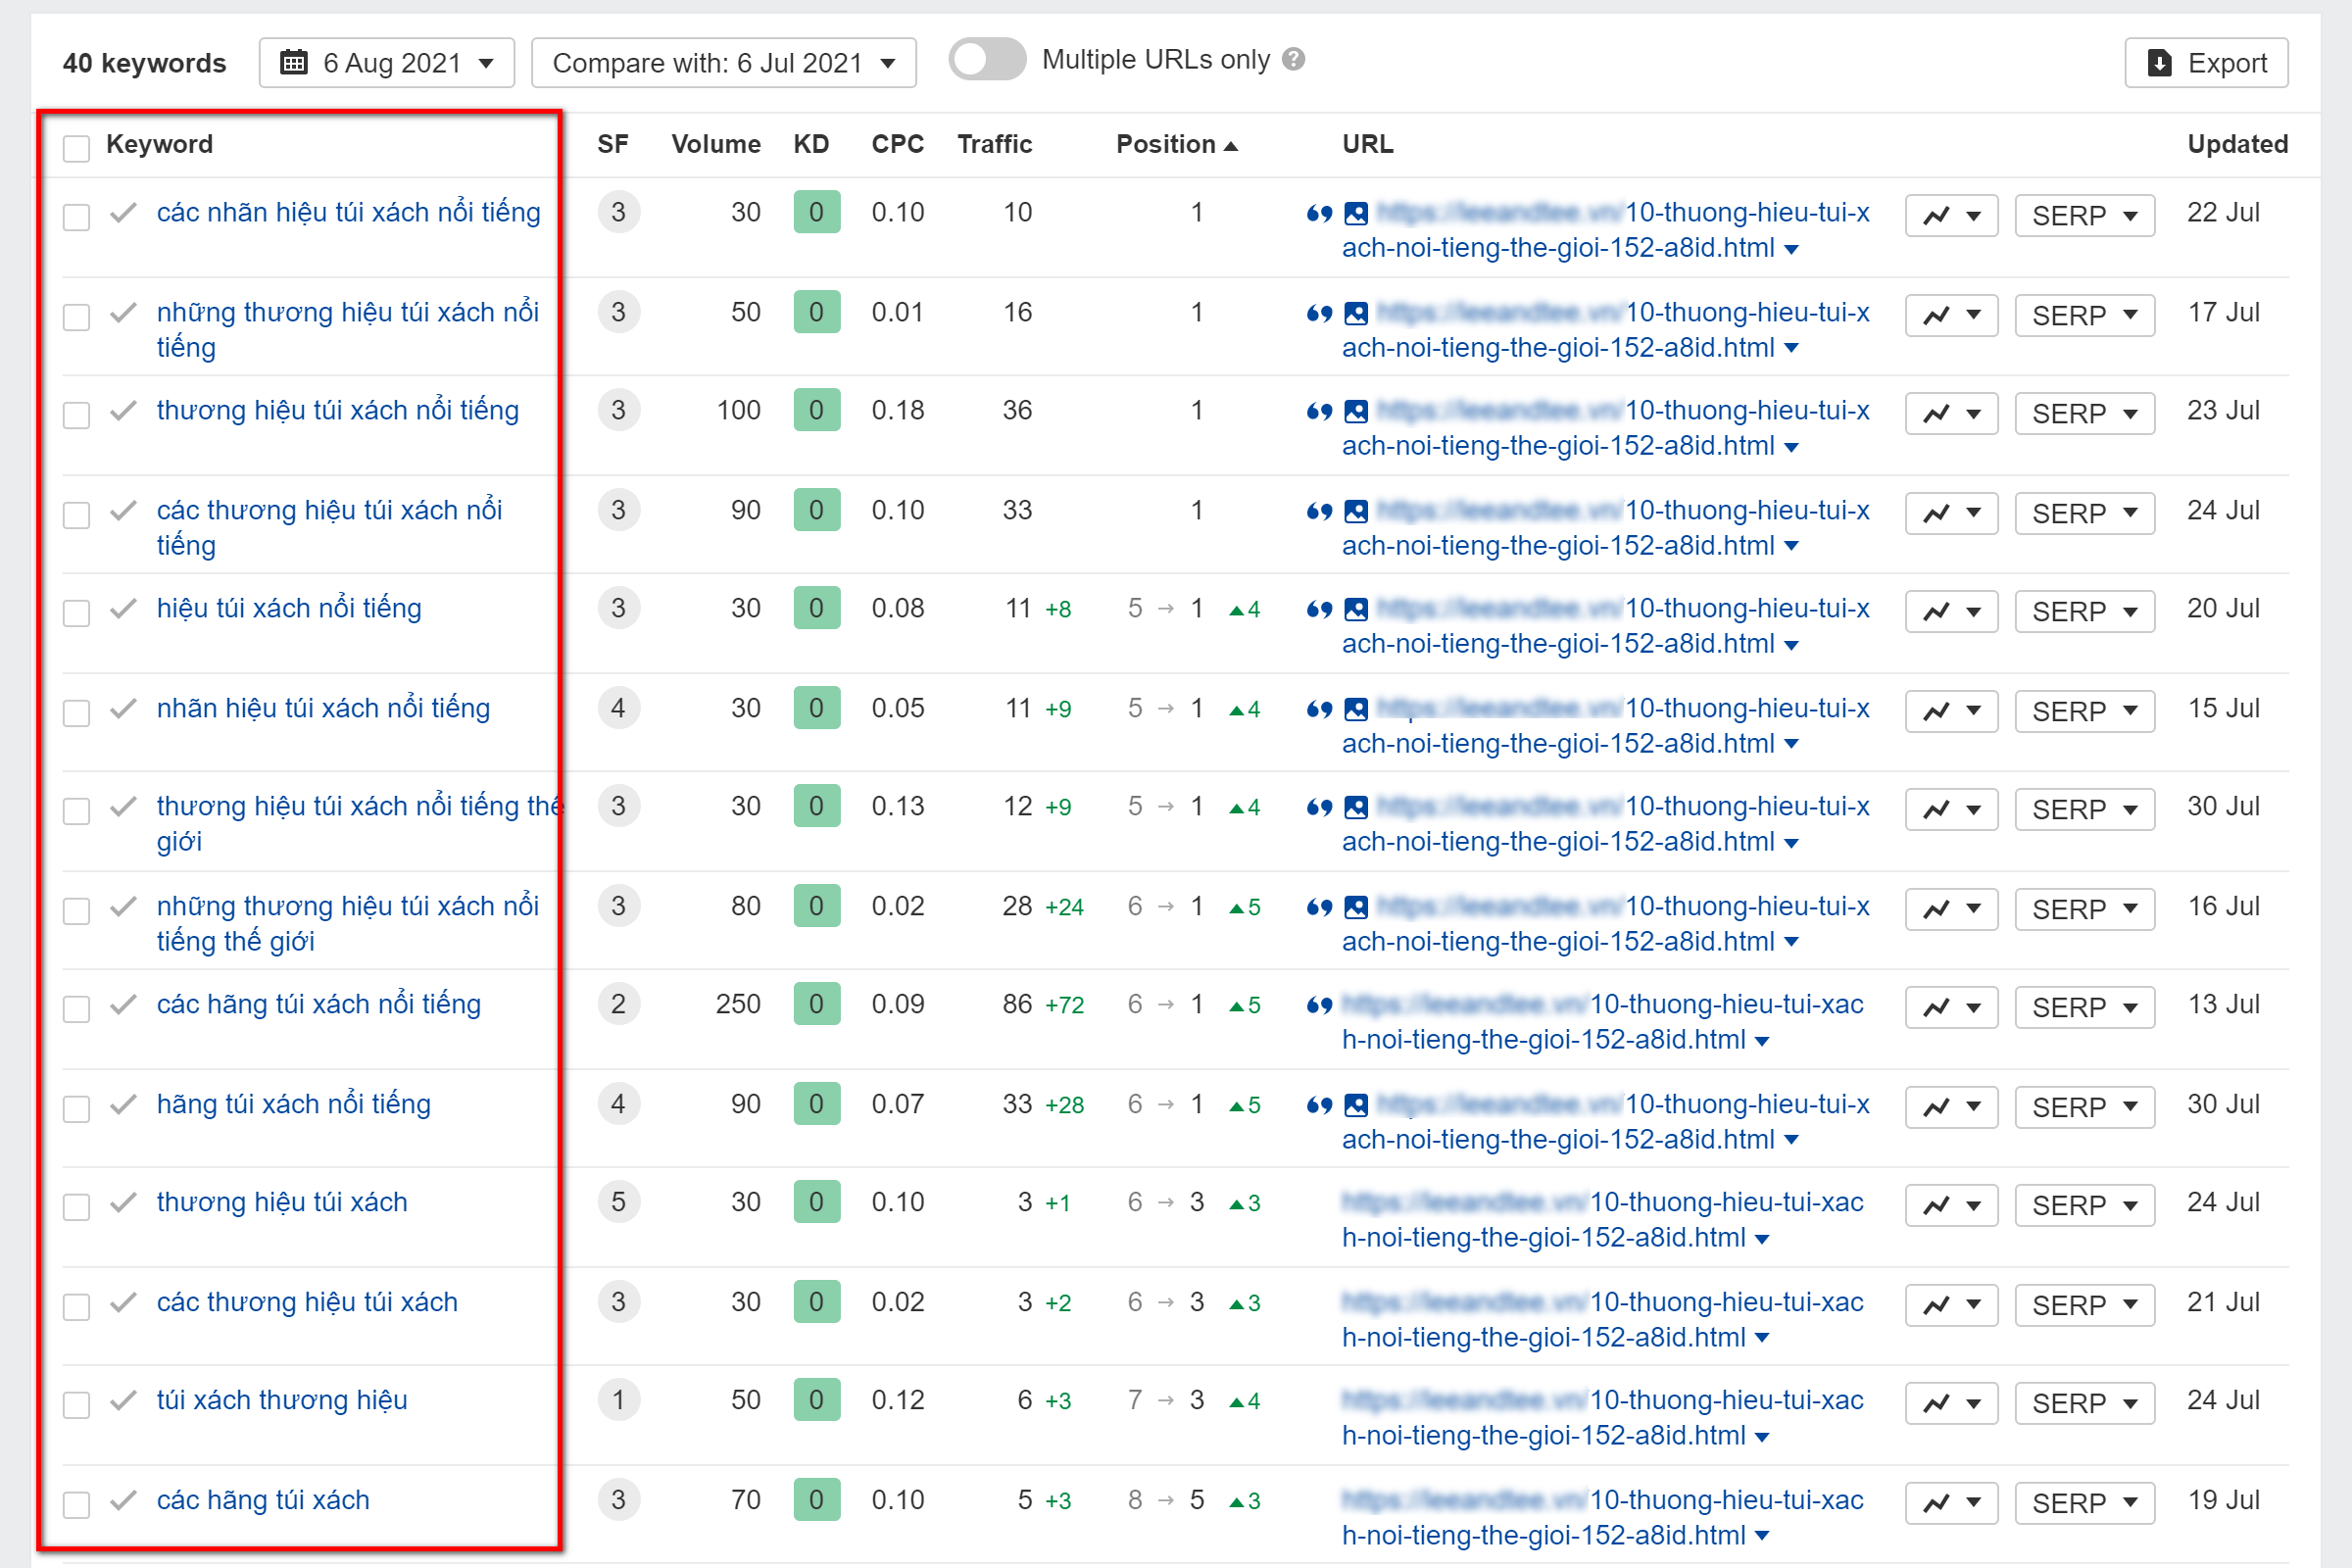Open position history chart for các hãng túi xách
The image size is (2352, 1568).
pos(1951,1503)
